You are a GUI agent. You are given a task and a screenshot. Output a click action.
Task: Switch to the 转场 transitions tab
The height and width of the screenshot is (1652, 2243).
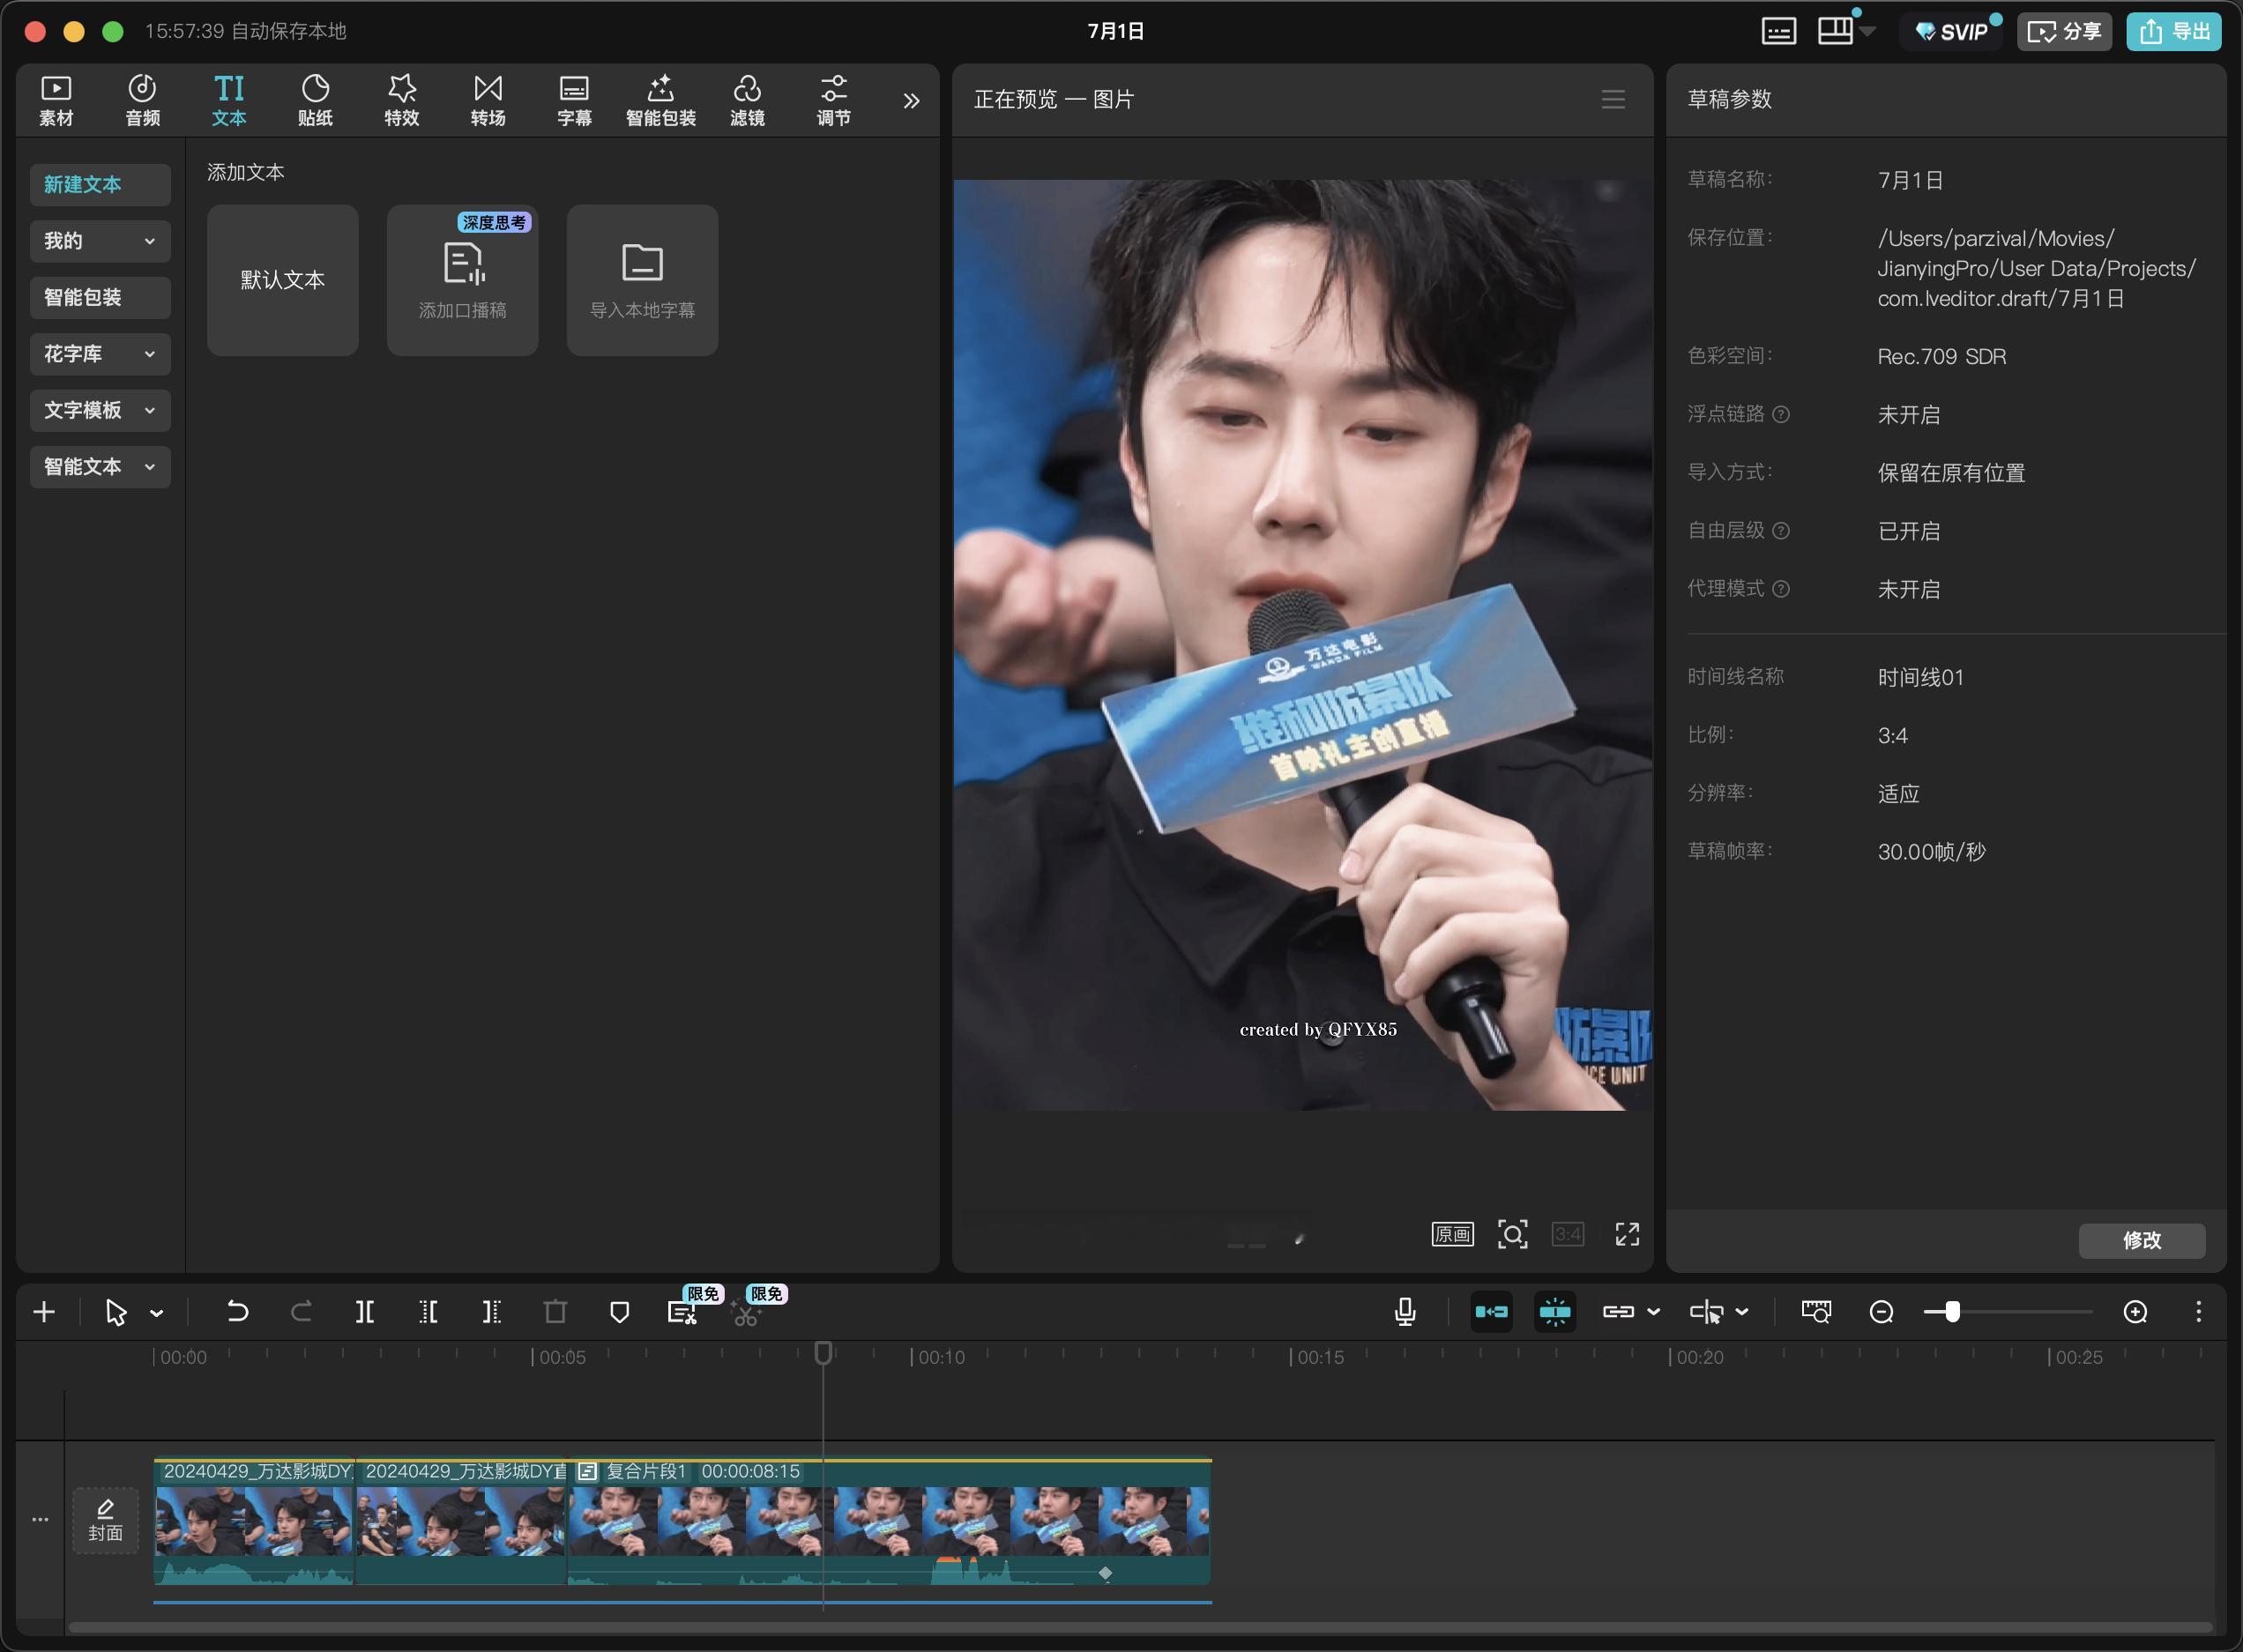(x=488, y=101)
